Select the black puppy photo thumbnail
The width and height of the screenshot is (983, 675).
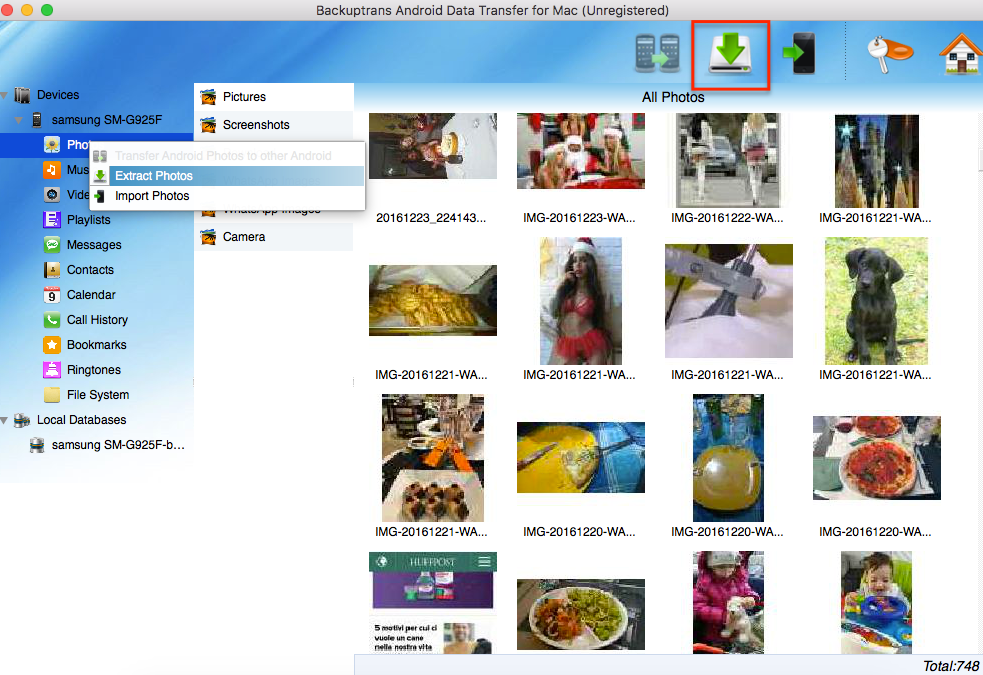[x=876, y=301]
